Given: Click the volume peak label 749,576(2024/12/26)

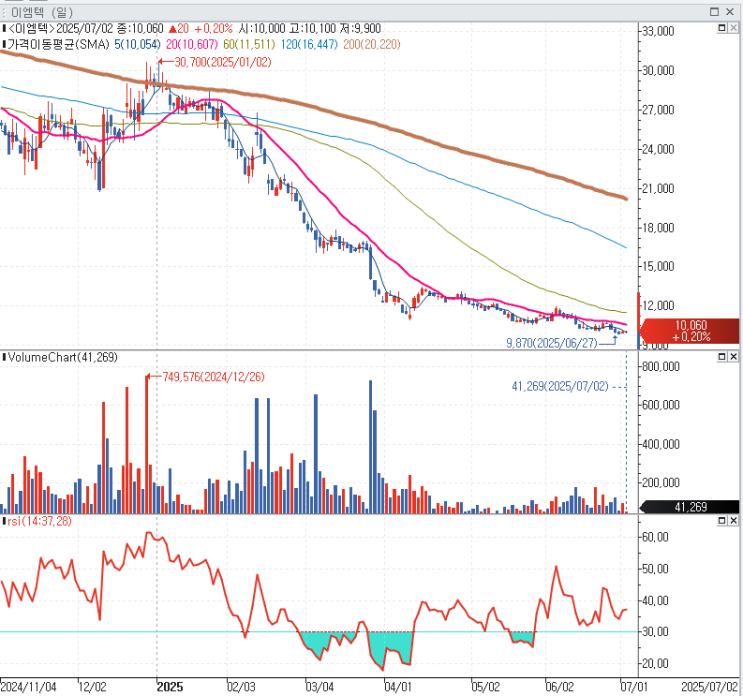Looking at the screenshot, I should tap(213, 377).
